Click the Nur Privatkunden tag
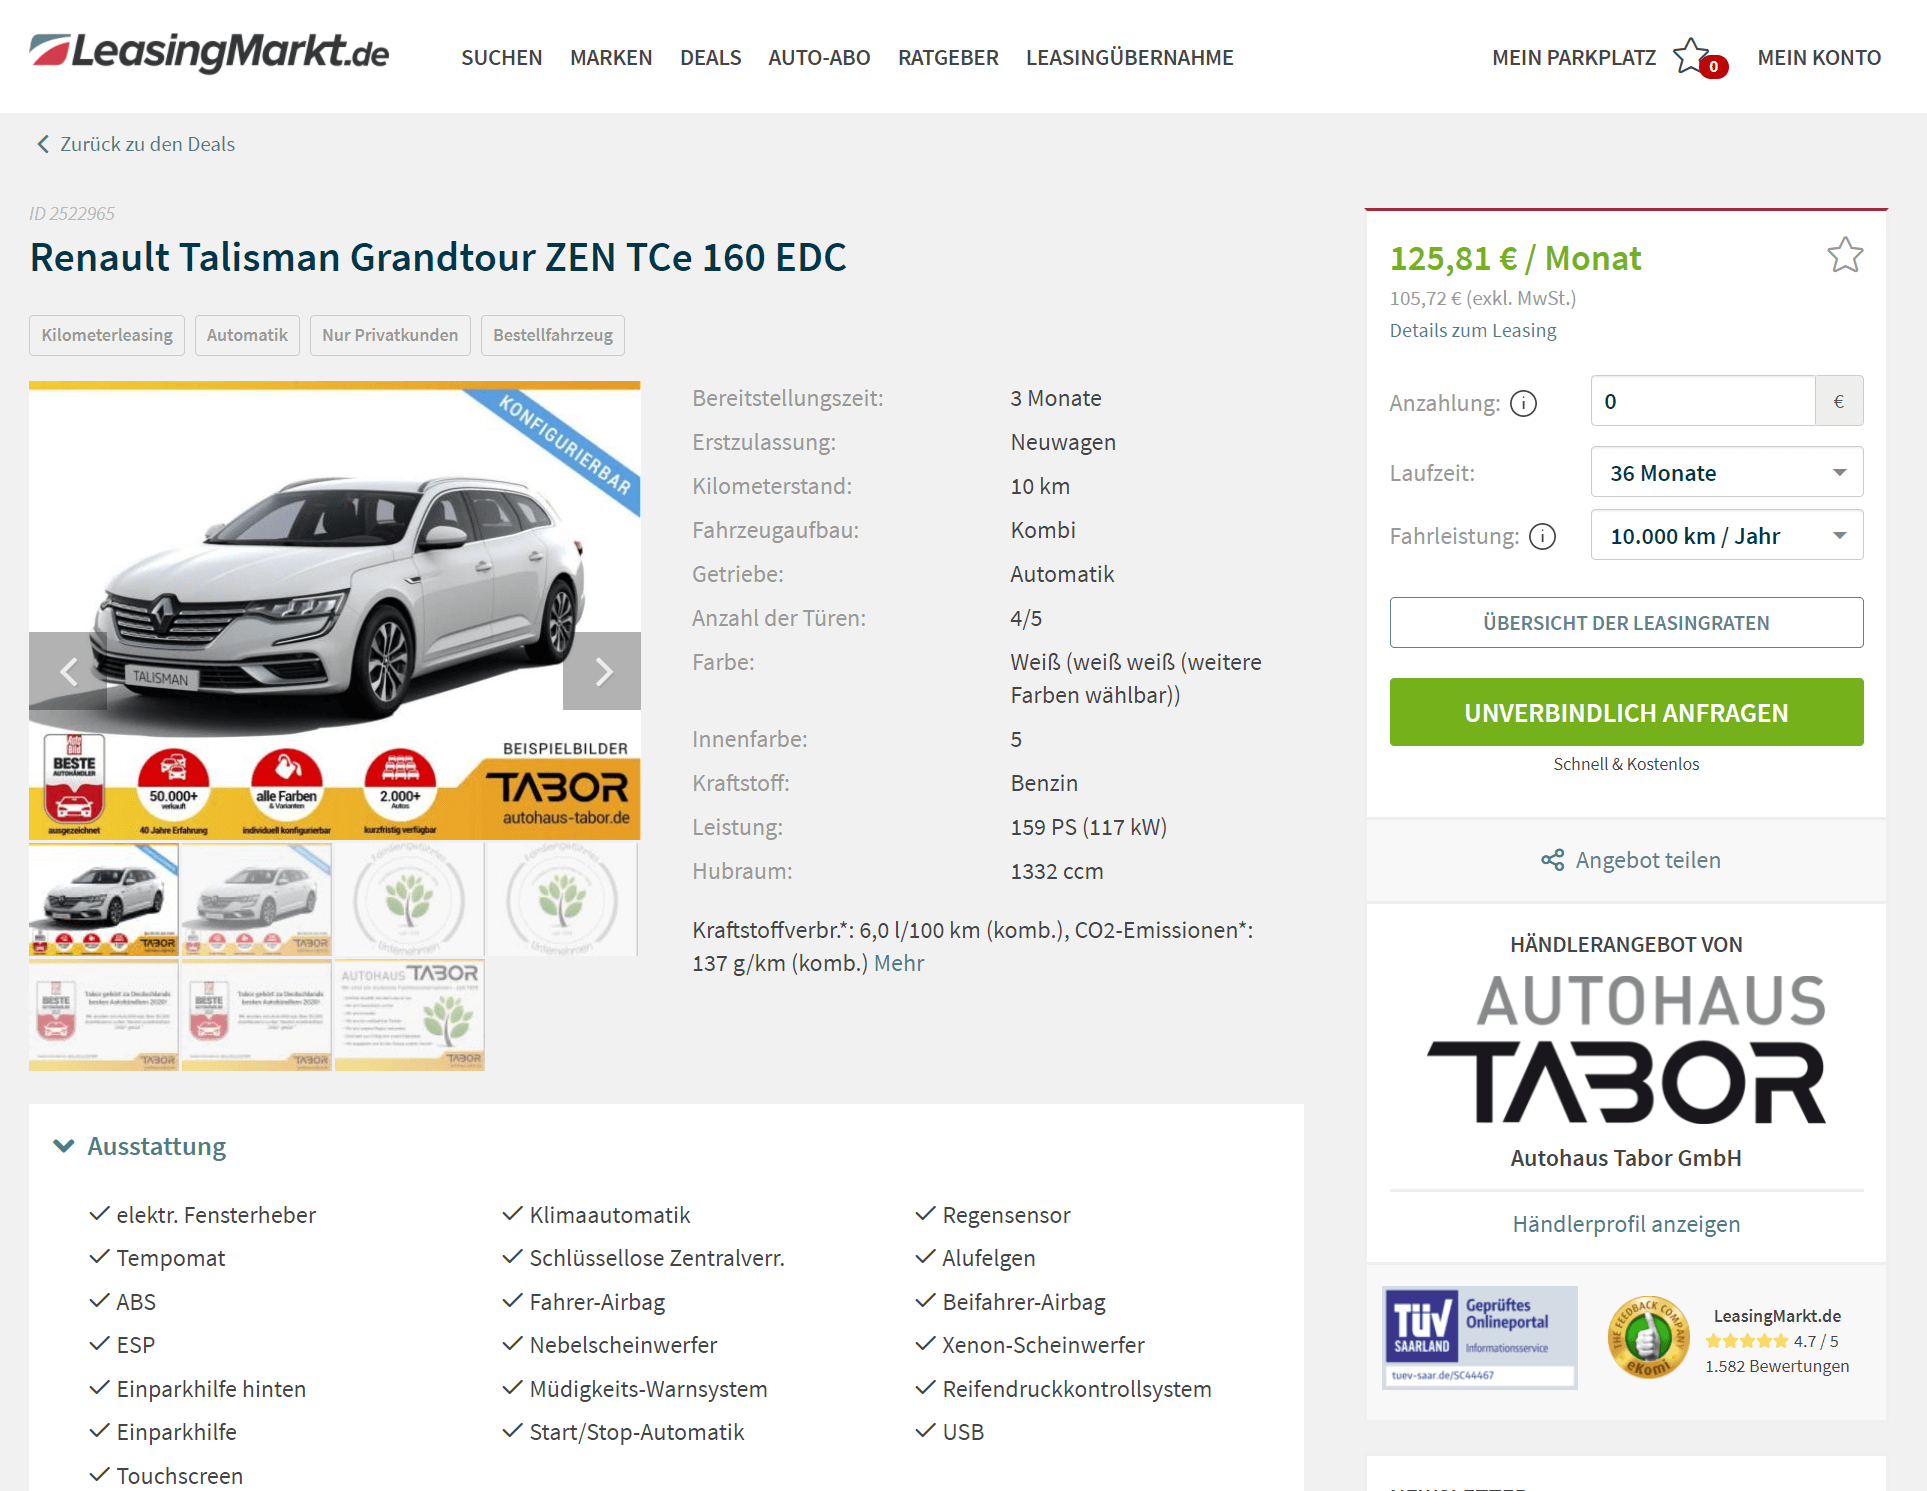Screen dimensions: 1927x1491 [x=390, y=335]
